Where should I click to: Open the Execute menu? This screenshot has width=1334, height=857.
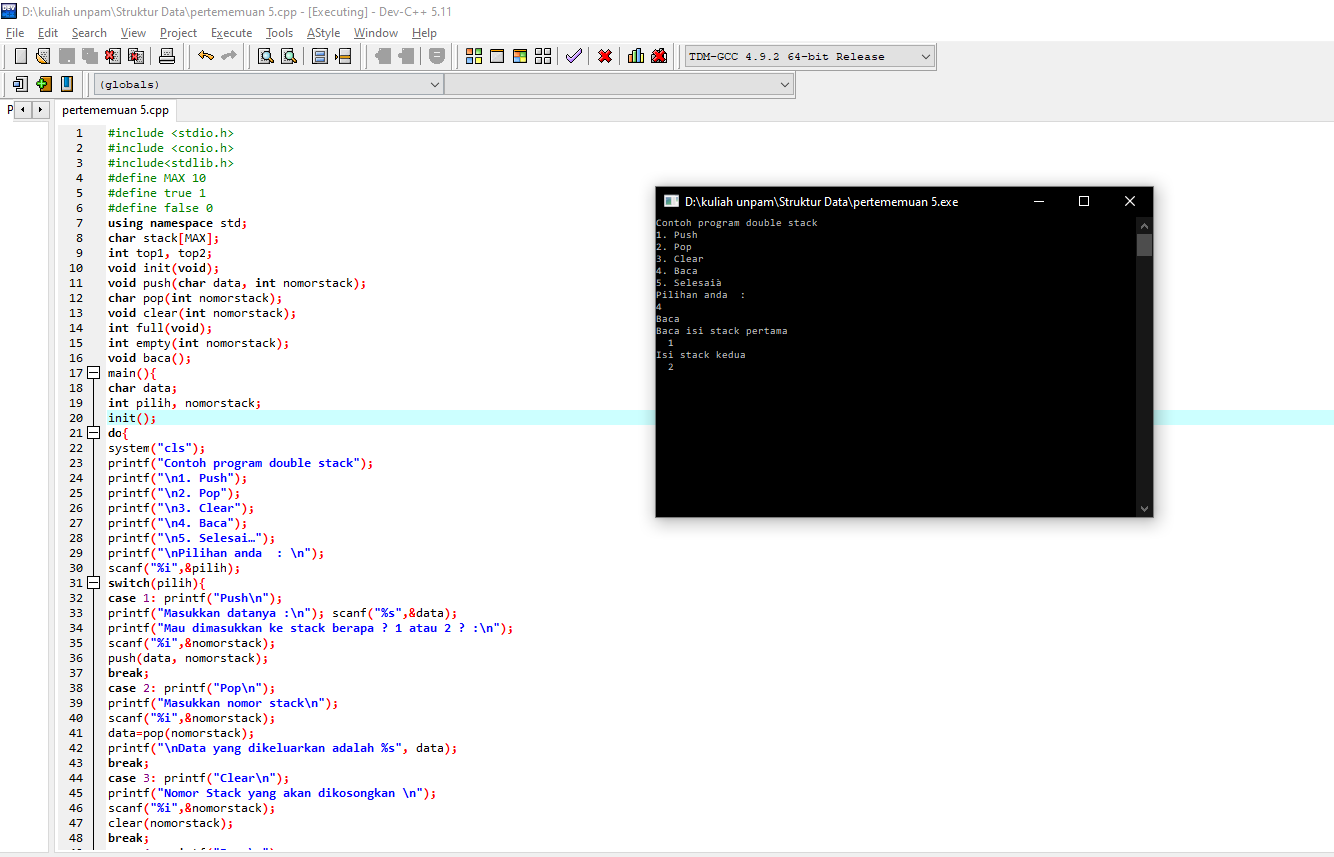(x=231, y=33)
